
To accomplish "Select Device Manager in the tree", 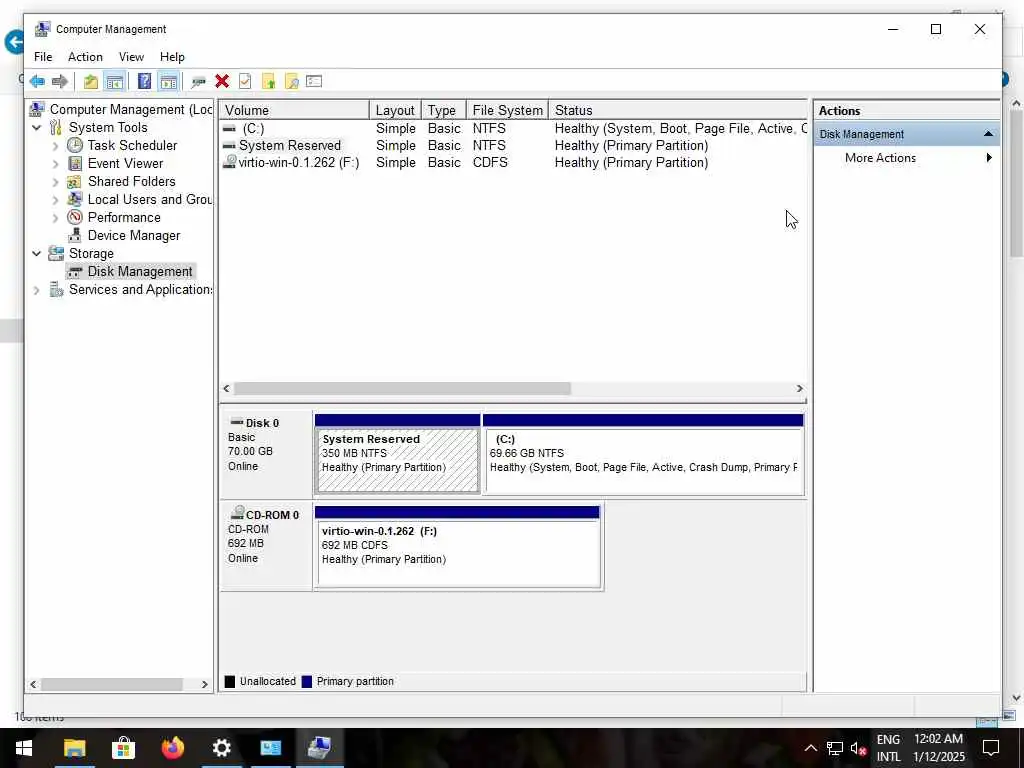I will click(134, 235).
